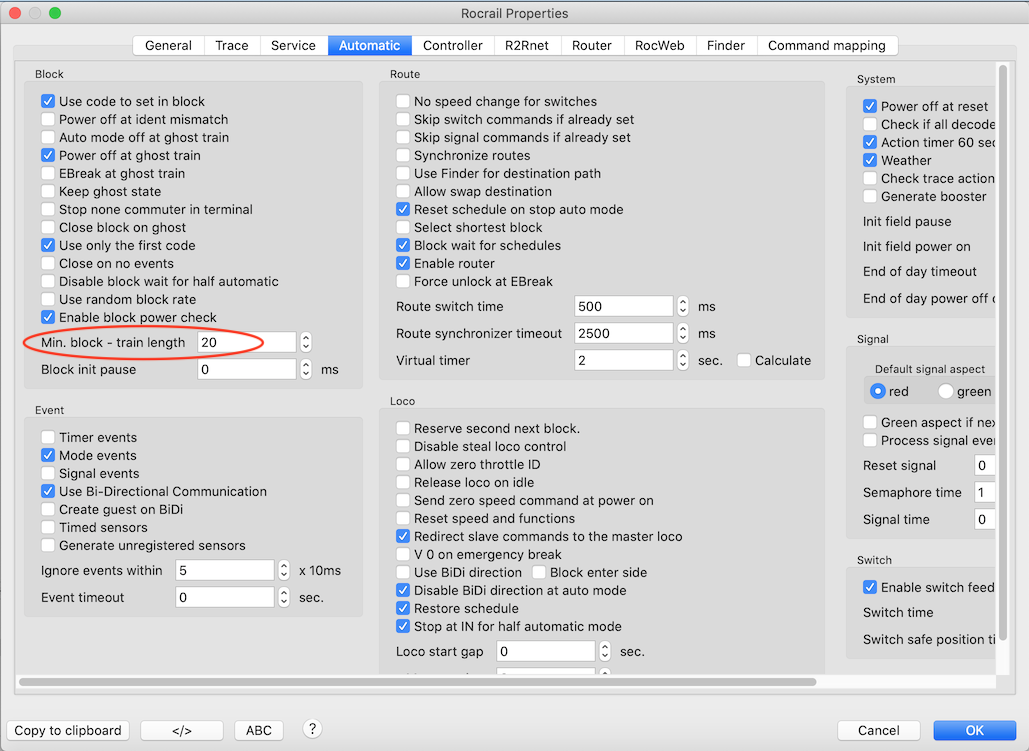Click the question mark help button
The image size is (1029, 751).
[312, 729]
